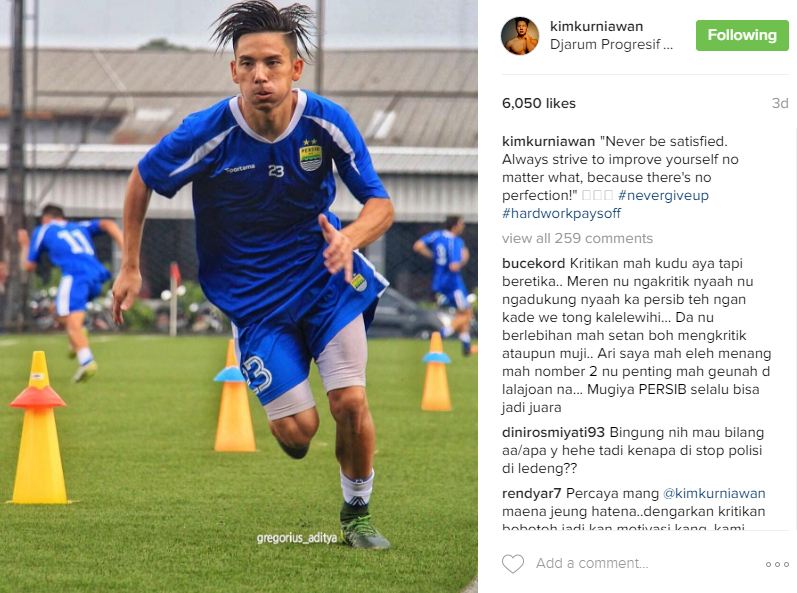This screenshot has width=797, height=593.
Task: Open dinirosmiyati93's commenter profile
Action: tap(553, 432)
